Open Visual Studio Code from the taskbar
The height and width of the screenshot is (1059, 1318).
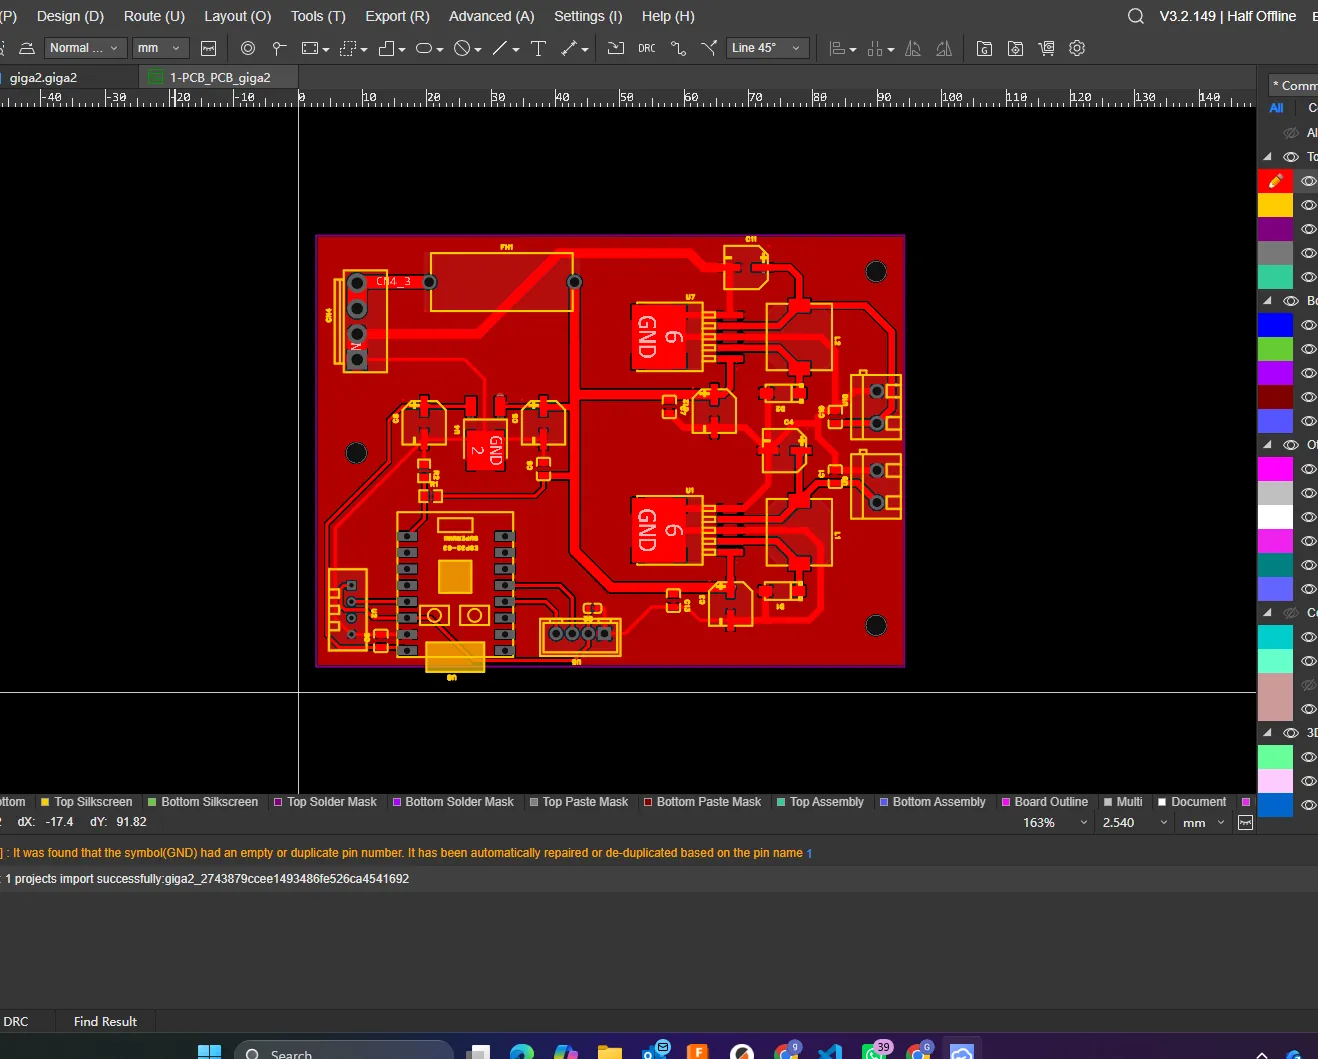tap(830, 1052)
